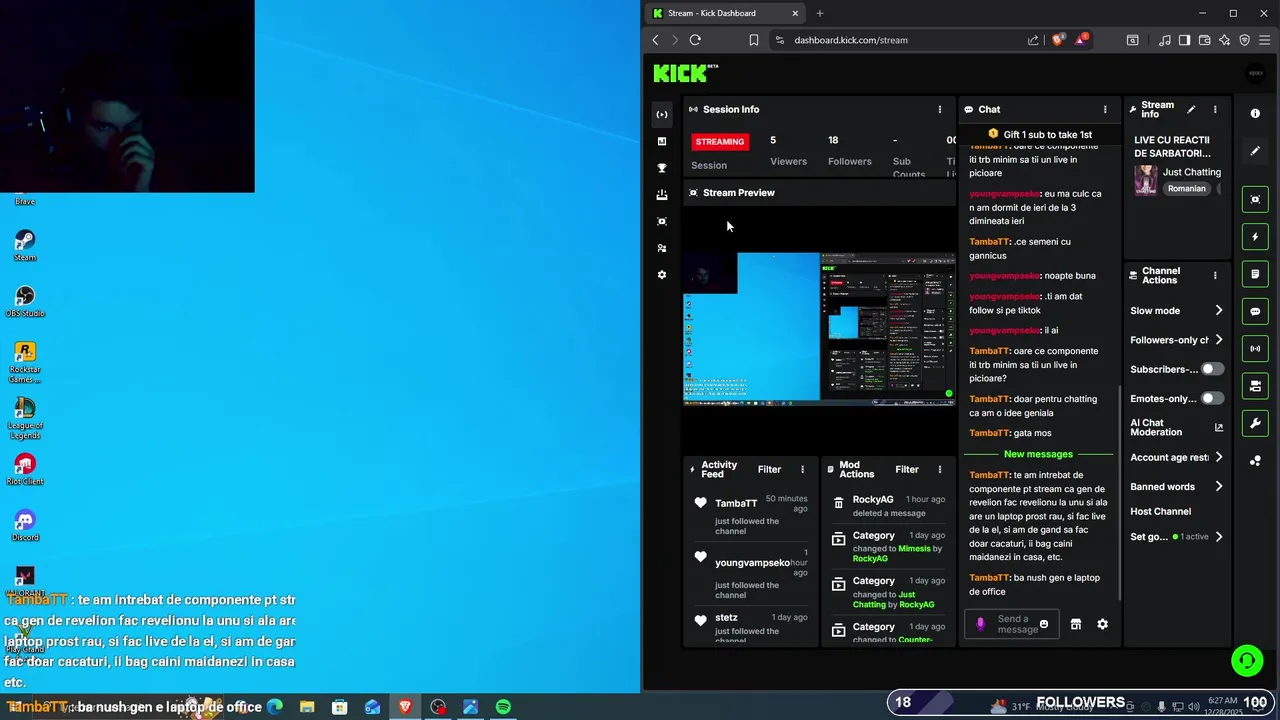
Task: Edit stream info with the pencil icon
Action: pyautogui.click(x=1191, y=109)
